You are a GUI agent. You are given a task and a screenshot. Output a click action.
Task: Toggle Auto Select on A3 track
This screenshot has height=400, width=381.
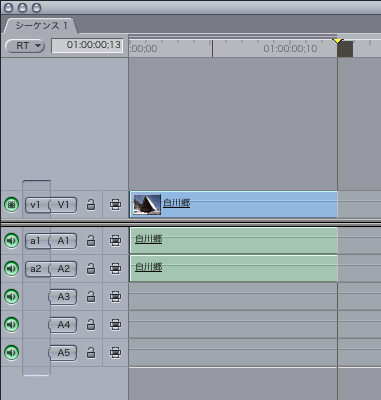point(115,296)
